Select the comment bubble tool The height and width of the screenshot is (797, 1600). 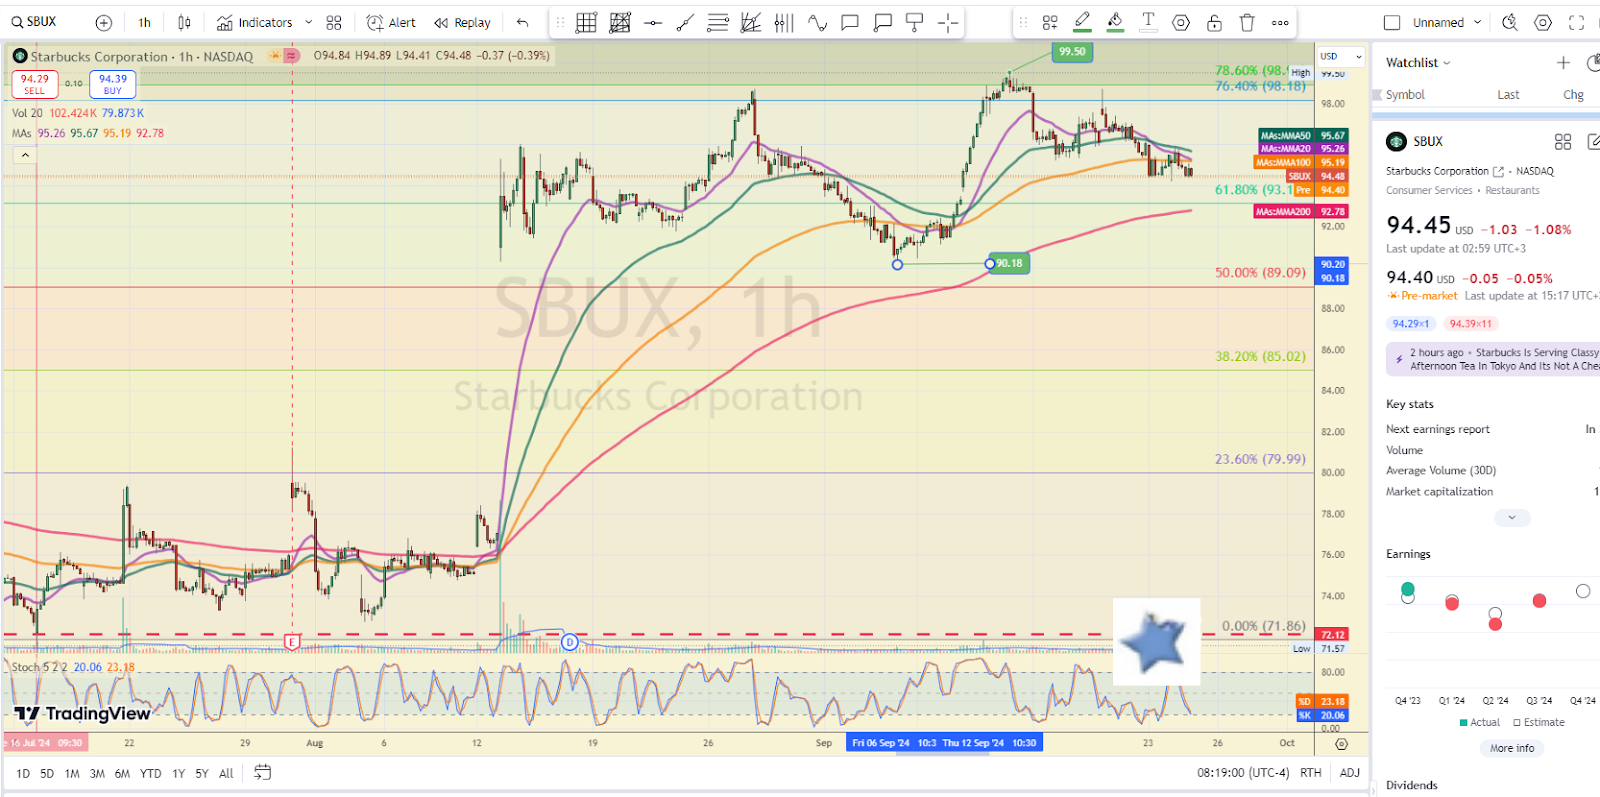pyautogui.click(x=850, y=23)
